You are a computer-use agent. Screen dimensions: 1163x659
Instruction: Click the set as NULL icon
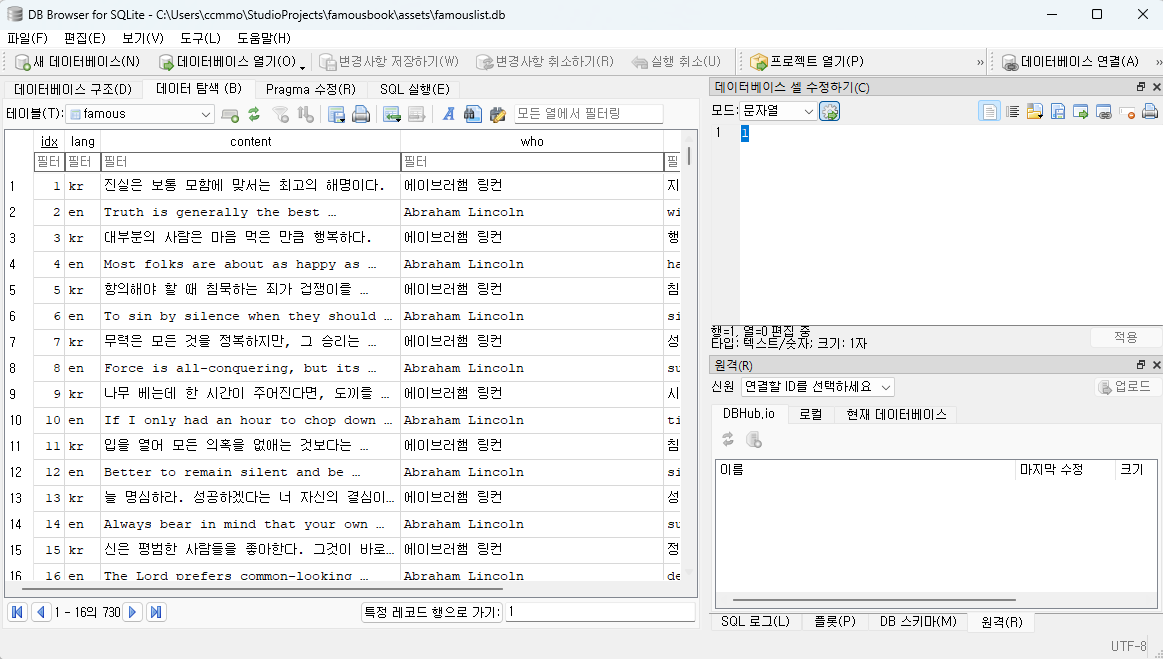(x=1127, y=112)
